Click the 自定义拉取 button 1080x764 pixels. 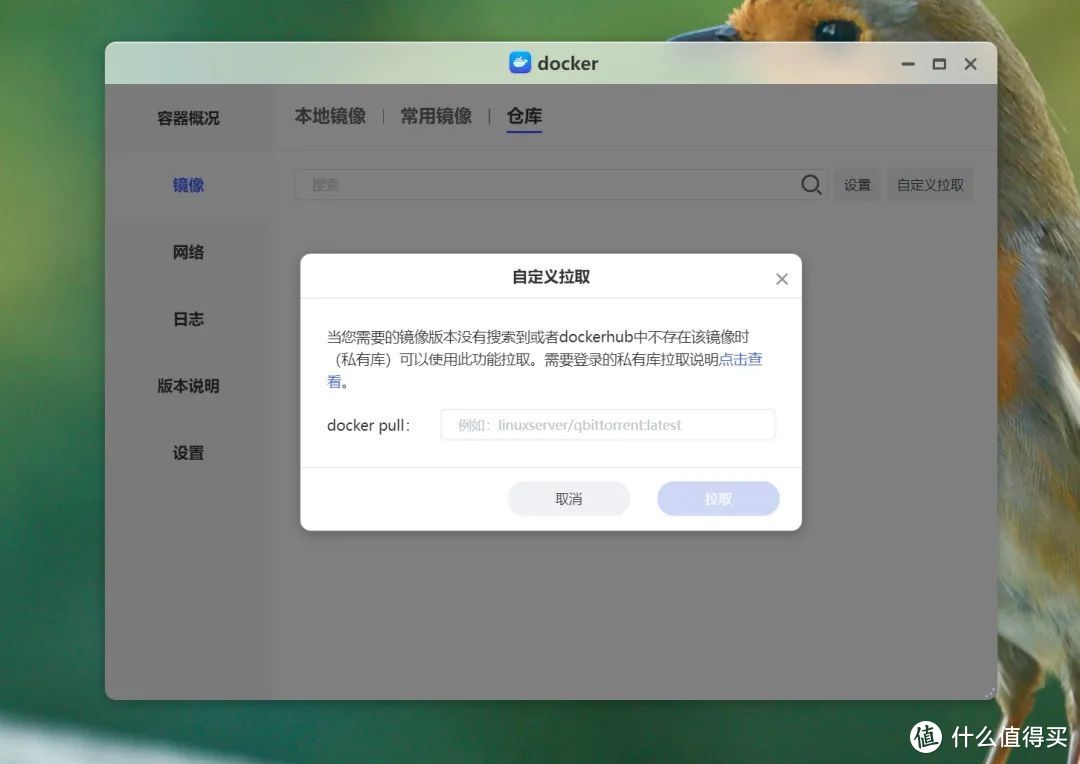tap(929, 184)
